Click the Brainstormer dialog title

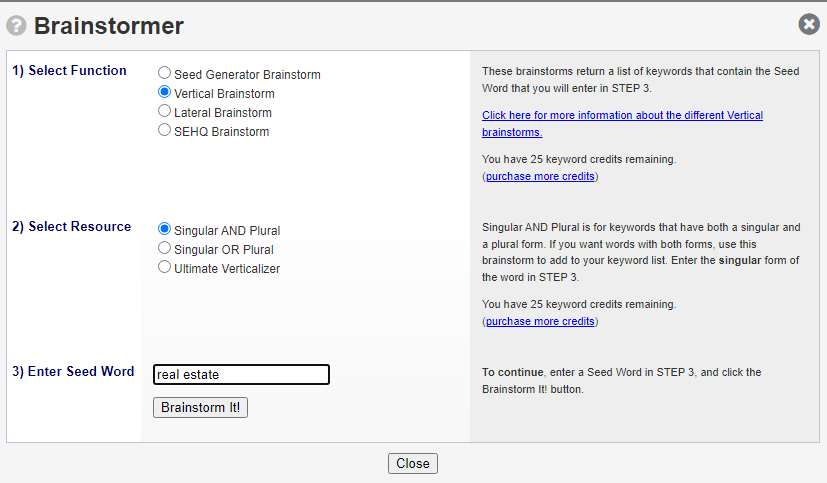[109, 26]
